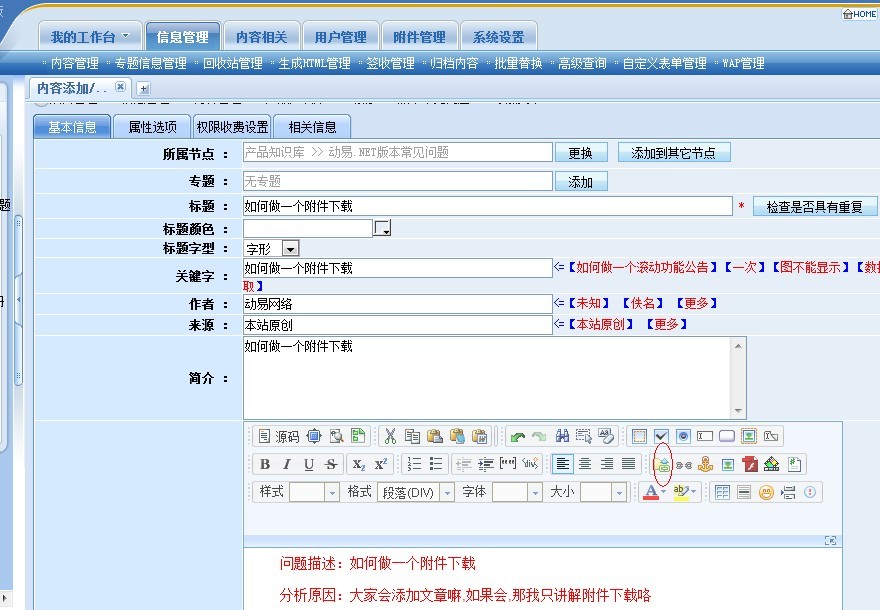Open Find with the binoculars icon
The height and width of the screenshot is (610, 880).
pos(562,436)
